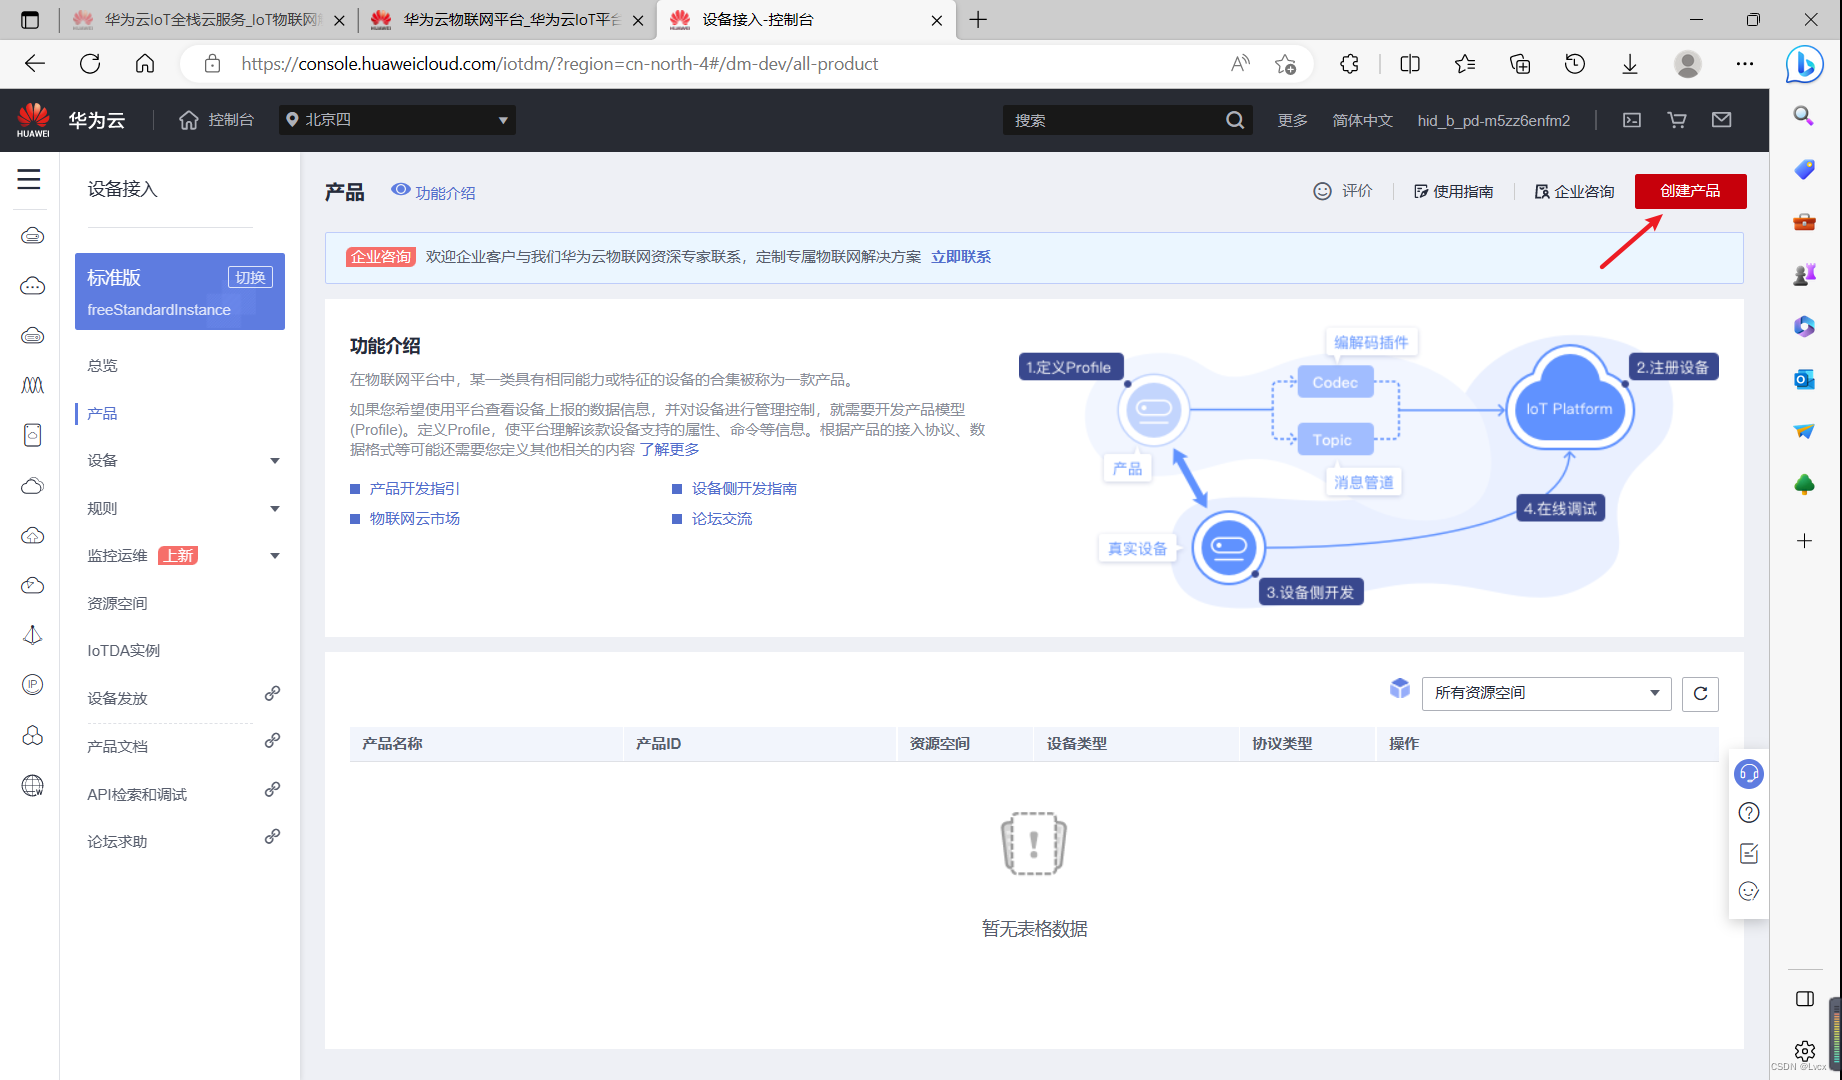This screenshot has height=1080, width=1842.
Task: Open the shopping cart icon
Action: point(1677,120)
